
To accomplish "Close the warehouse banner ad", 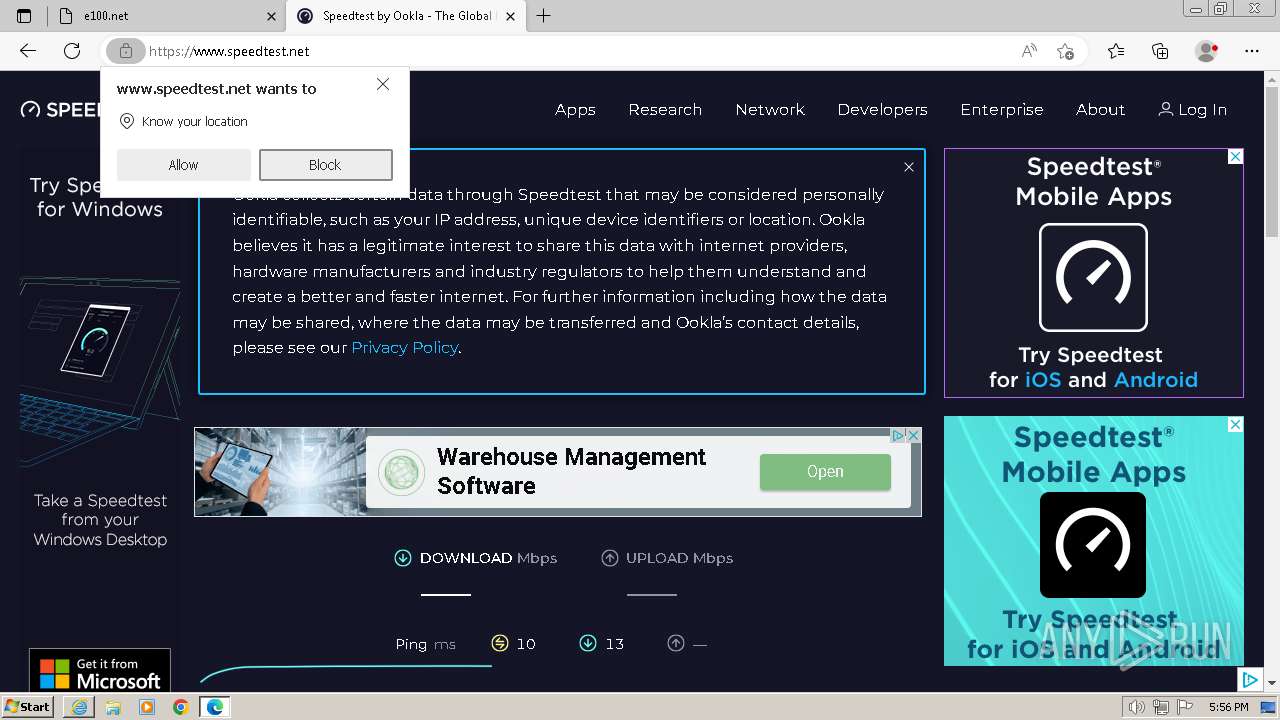I will [913, 435].
